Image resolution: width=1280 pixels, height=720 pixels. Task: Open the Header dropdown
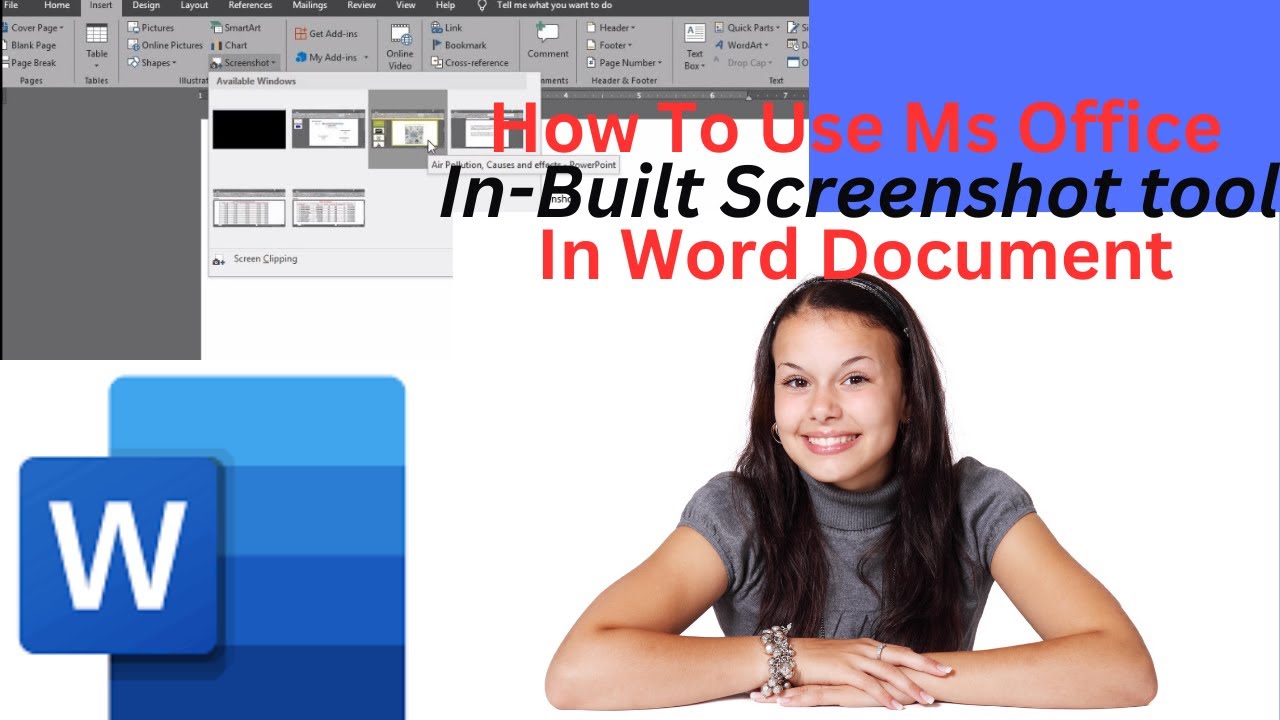click(610, 28)
